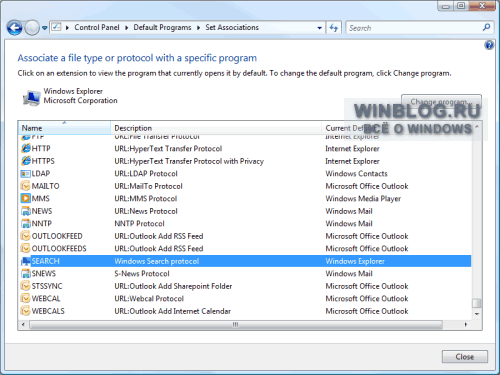This screenshot has width=500, height=375.
Task: Click Set Associations breadcrumb
Action: (232, 27)
